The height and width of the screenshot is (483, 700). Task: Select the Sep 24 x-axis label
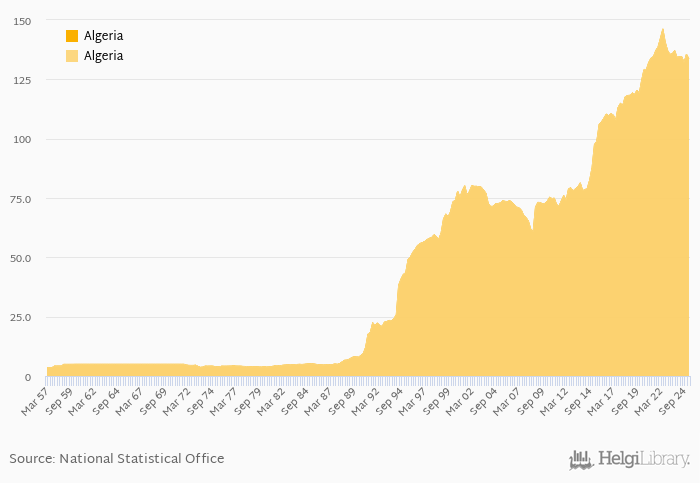[x=673, y=402]
